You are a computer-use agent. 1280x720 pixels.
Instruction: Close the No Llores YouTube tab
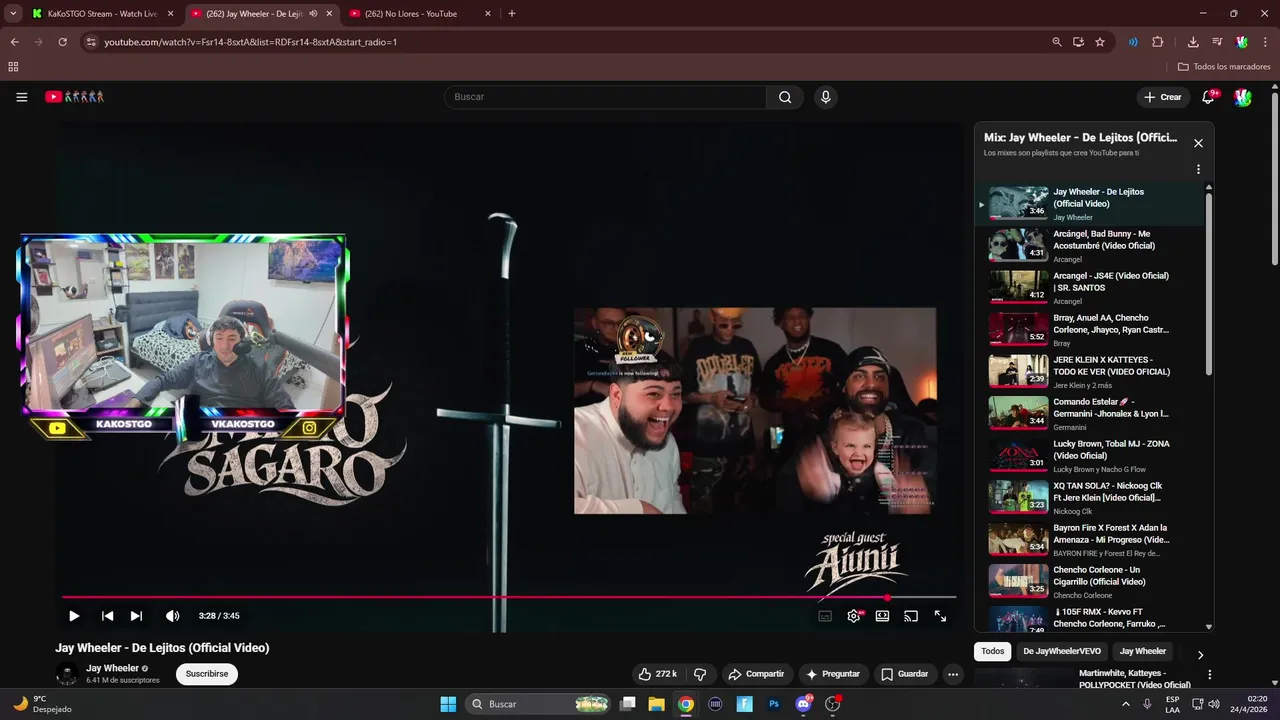(x=488, y=14)
